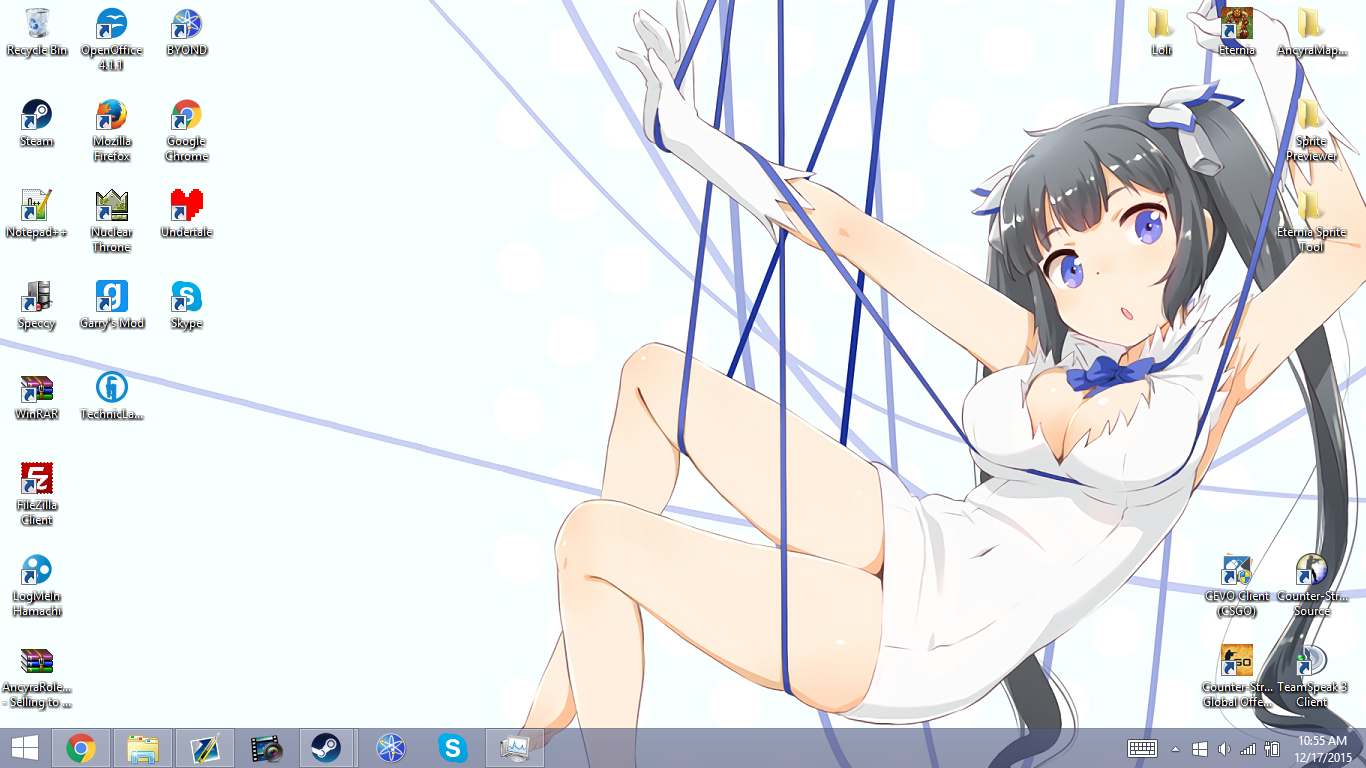Select the Counter-Strike Global Offensive shortcut
Viewport: 1366px width, 768px height.
click(x=1237, y=676)
